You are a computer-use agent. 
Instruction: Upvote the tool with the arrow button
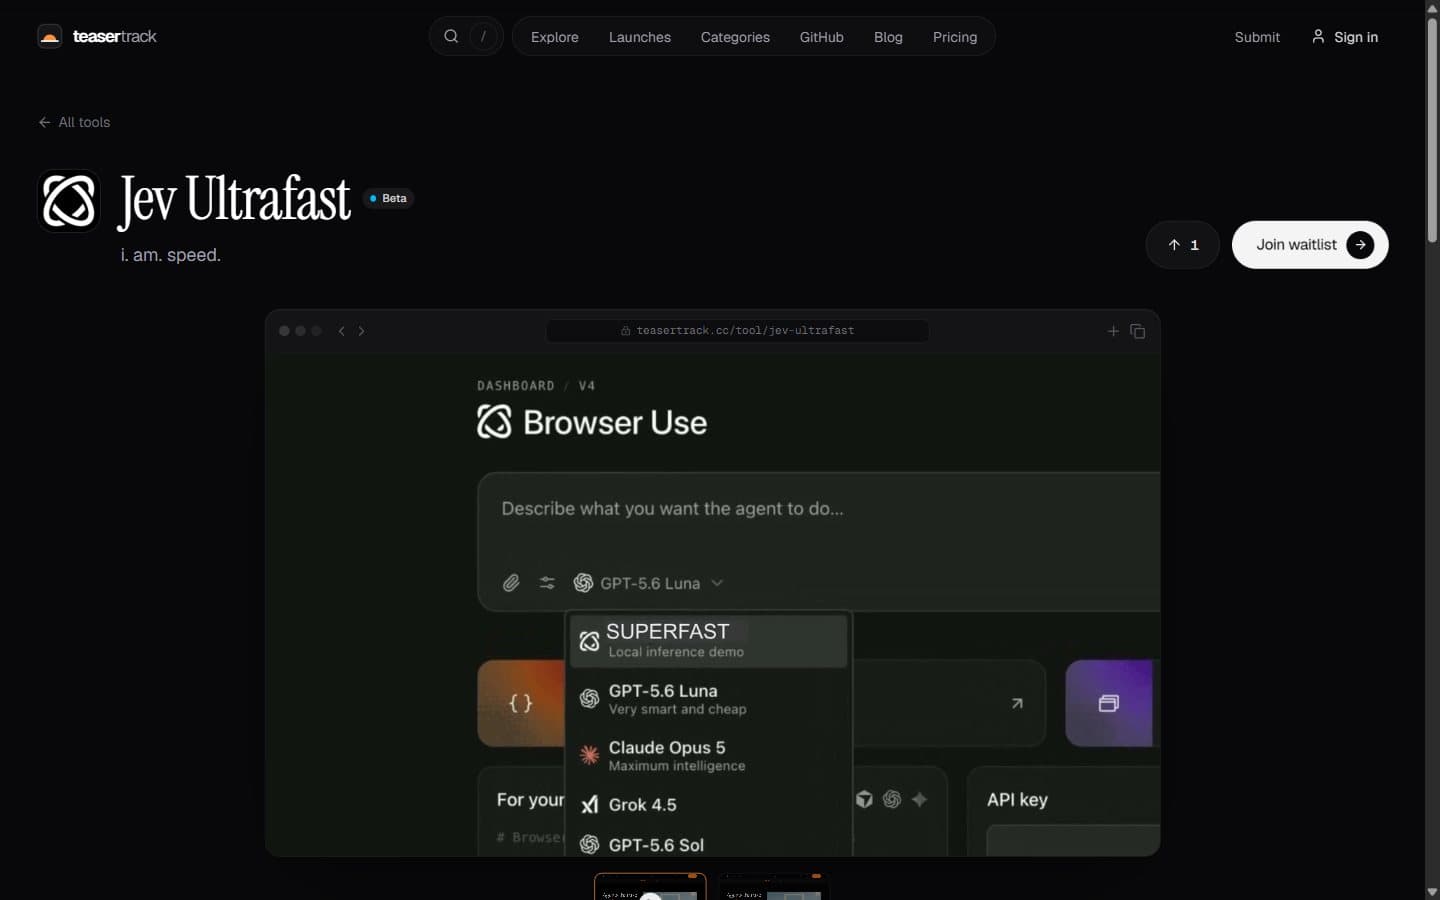click(1183, 245)
